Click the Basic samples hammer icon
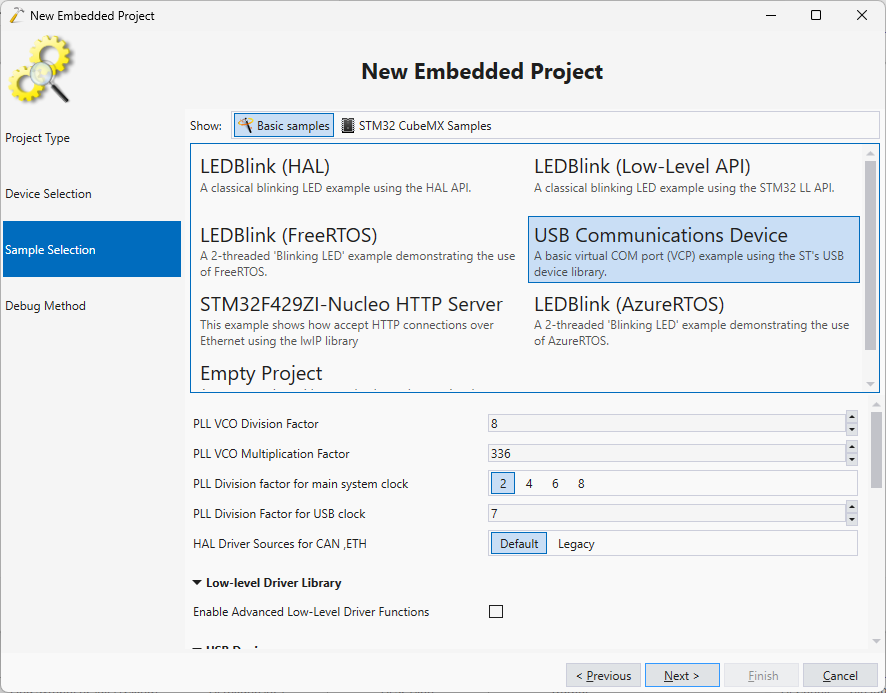The height and width of the screenshot is (693, 886). point(246,126)
